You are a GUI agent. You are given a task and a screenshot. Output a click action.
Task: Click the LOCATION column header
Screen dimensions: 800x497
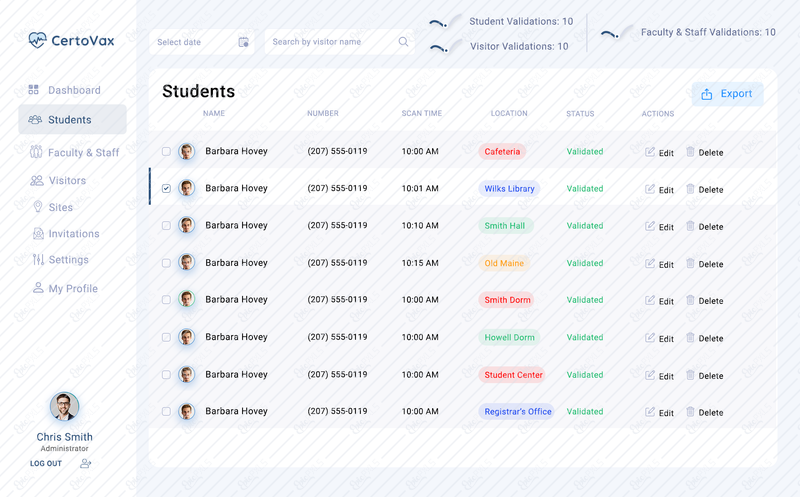[x=509, y=113]
